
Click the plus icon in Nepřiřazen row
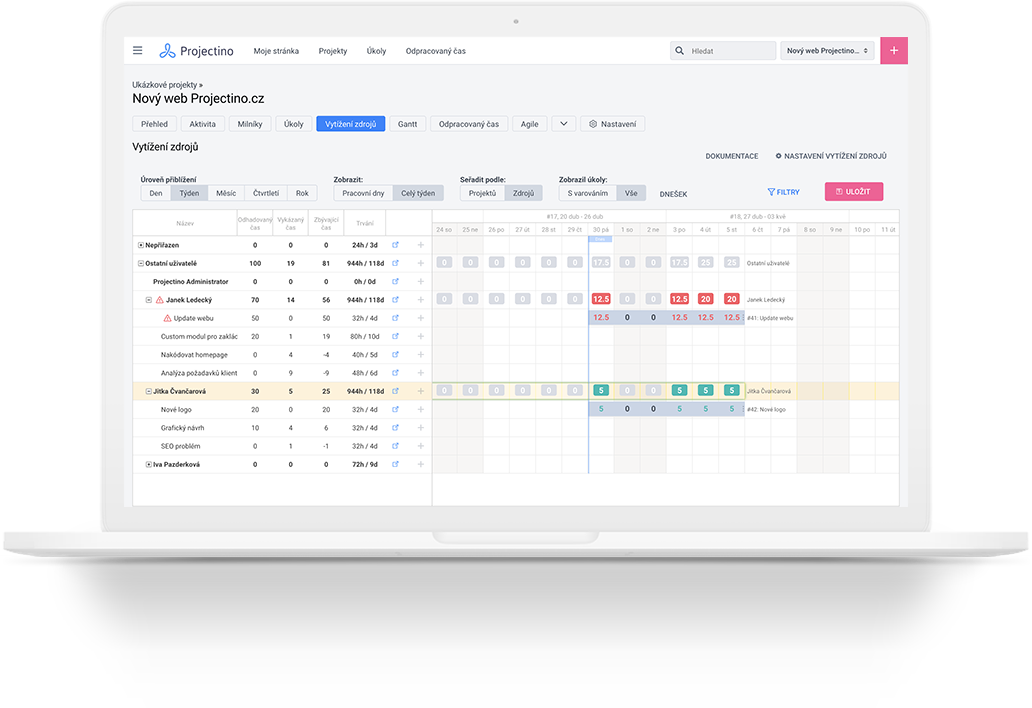pos(421,245)
